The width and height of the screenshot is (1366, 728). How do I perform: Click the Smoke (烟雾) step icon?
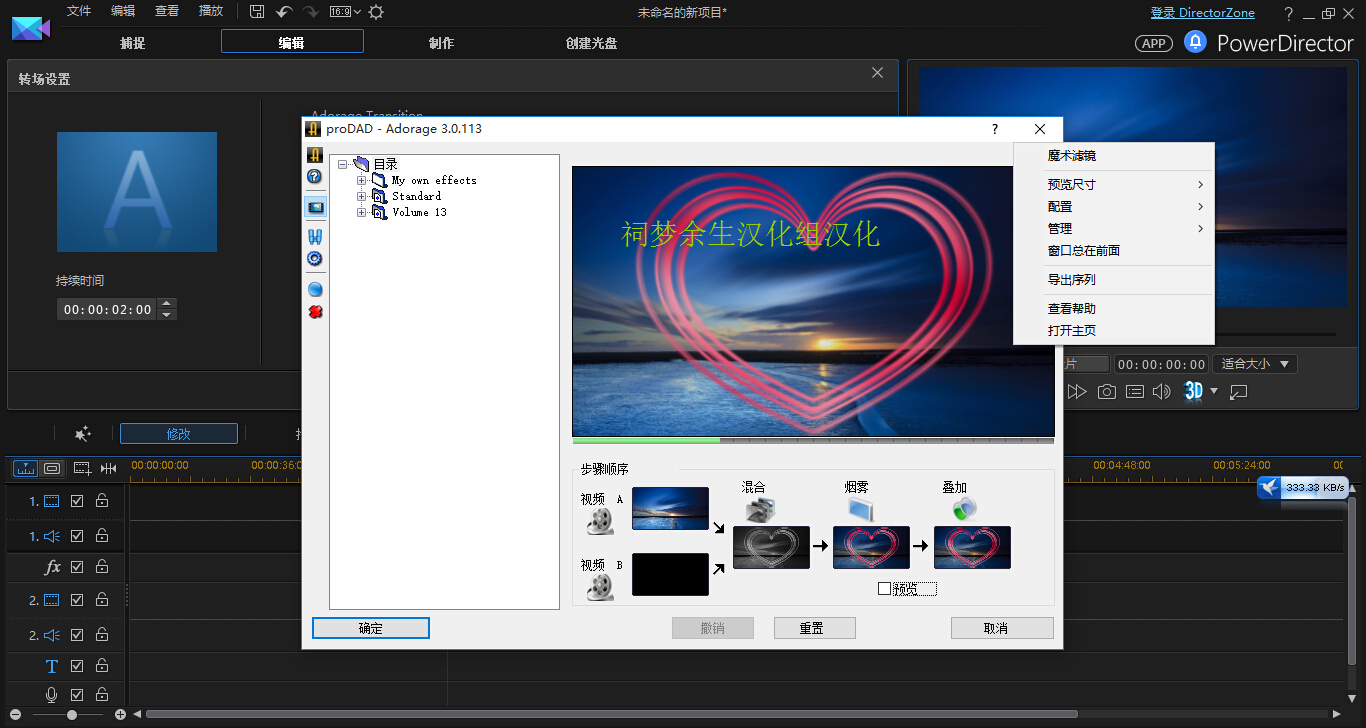coord(860,510)
